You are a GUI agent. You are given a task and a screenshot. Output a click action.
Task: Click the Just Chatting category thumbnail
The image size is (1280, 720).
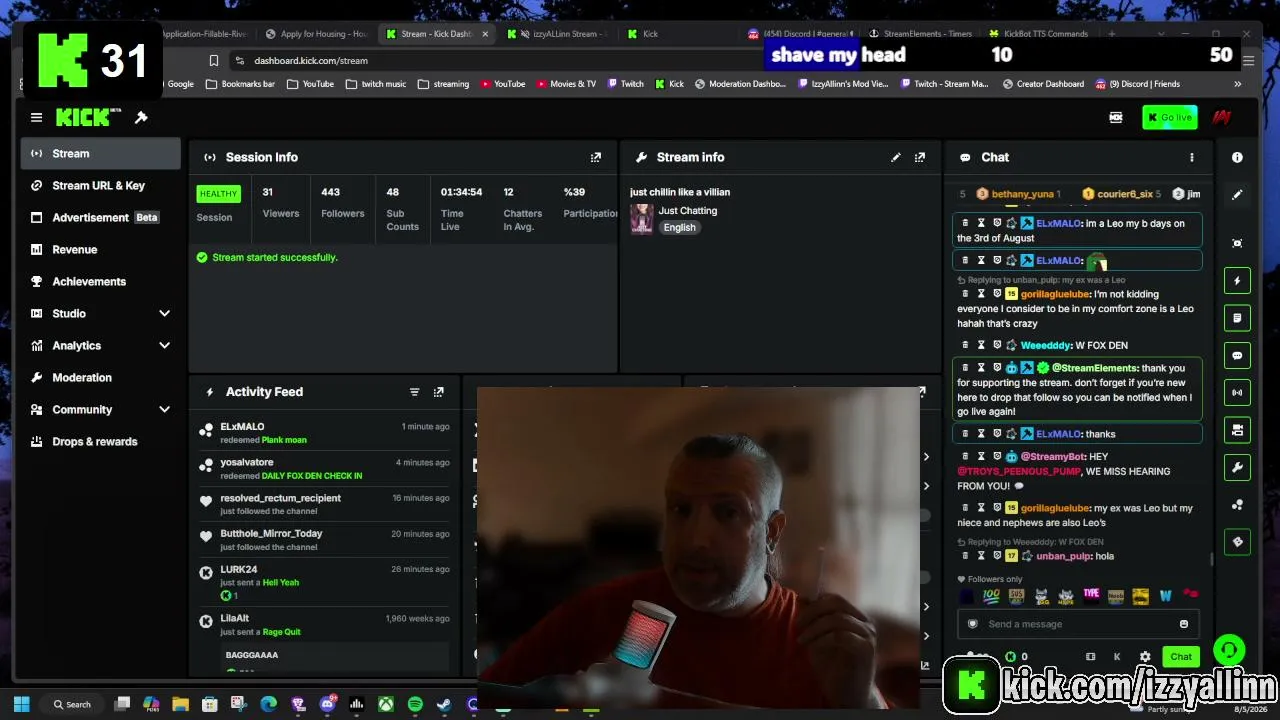(x=642, y=218)
